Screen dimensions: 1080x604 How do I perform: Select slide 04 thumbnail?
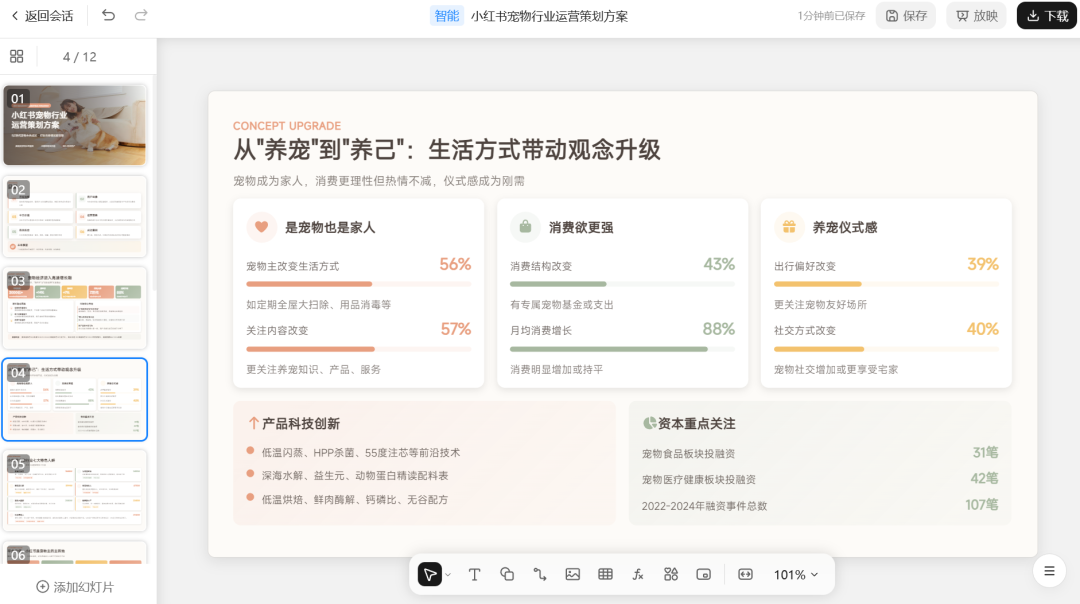pos(74,399)
